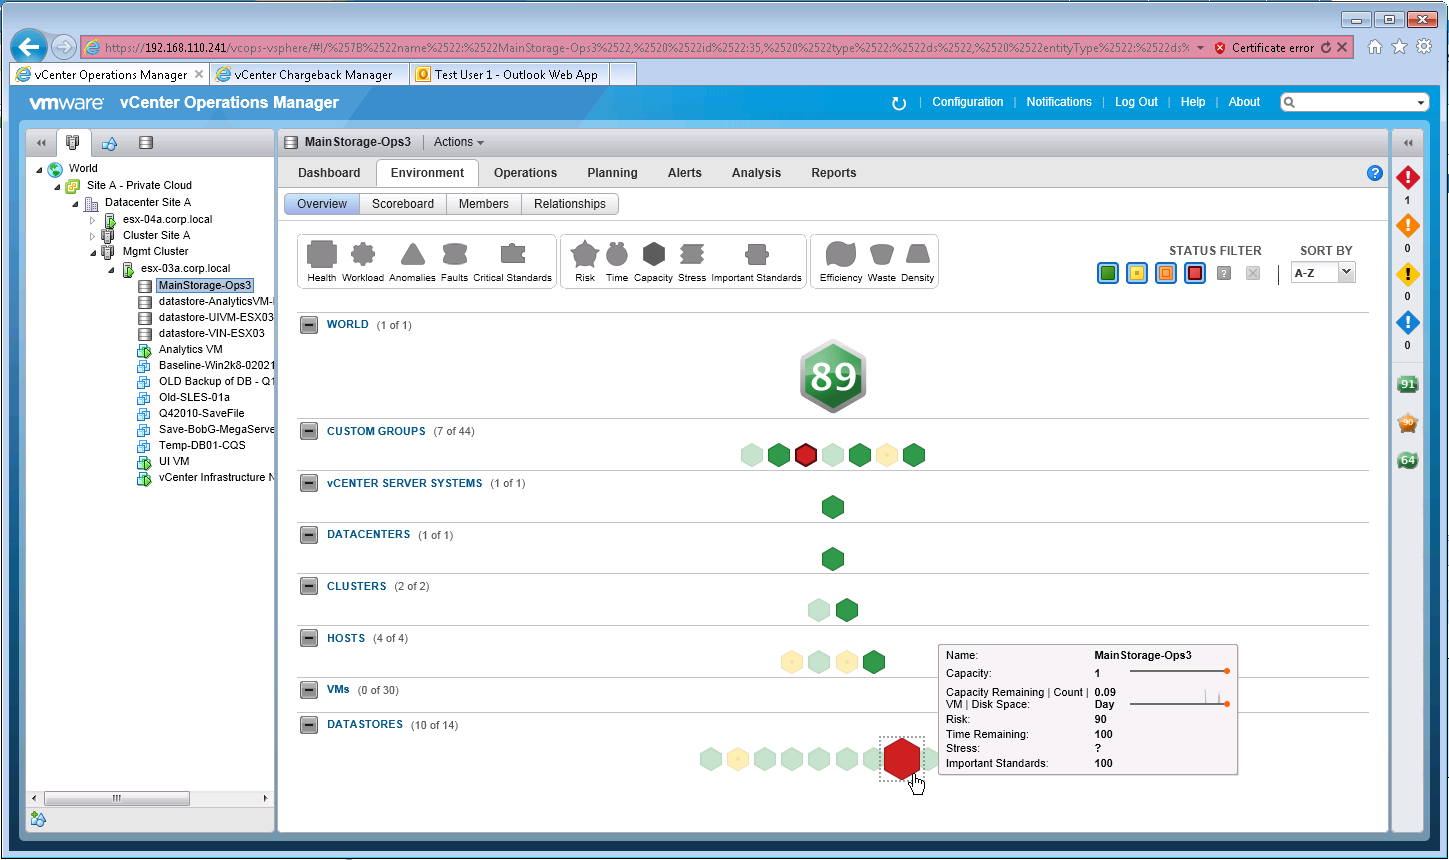Select the Risk badge icon
Image resolution: width=1449 pixels, height=860 pixels.
(585, 254)
